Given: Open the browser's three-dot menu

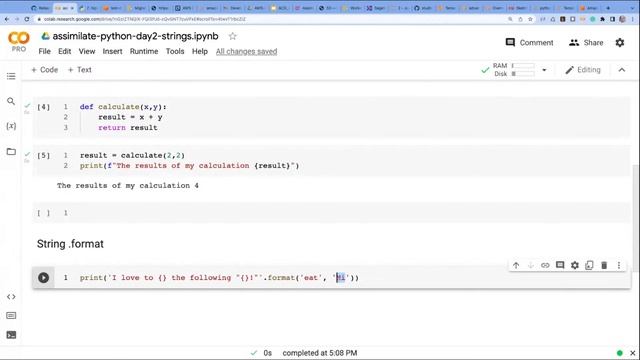Looking at the screenshot, I should click(x=633, y=19).
